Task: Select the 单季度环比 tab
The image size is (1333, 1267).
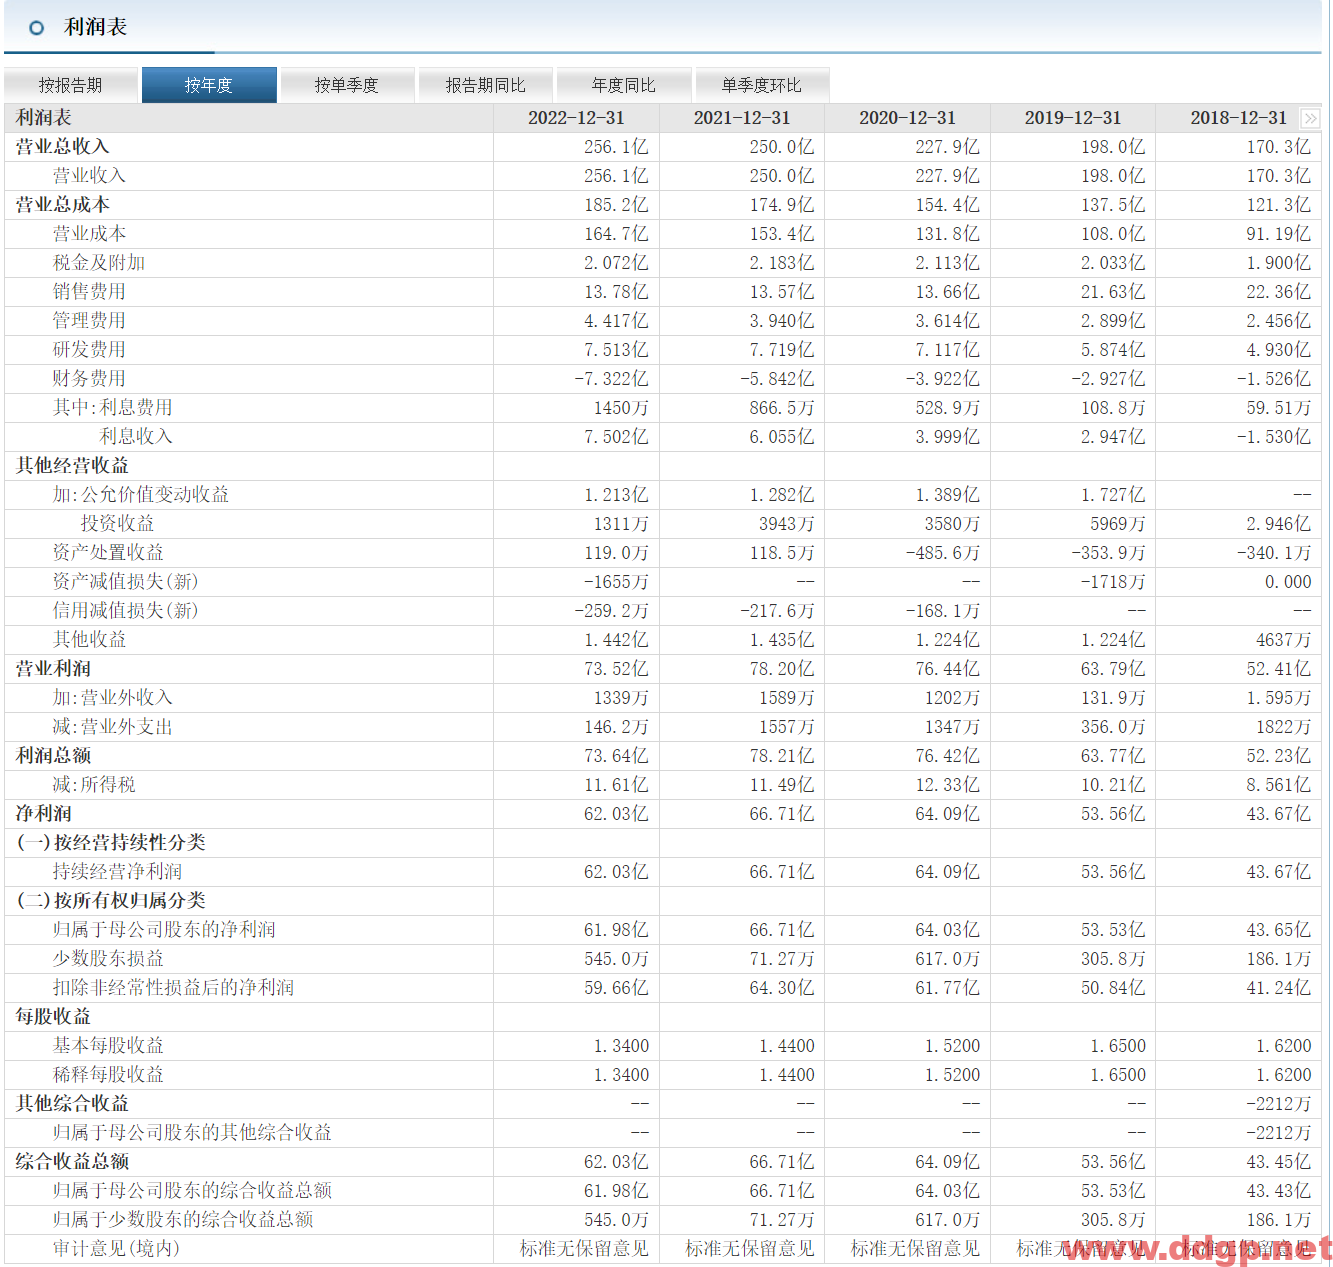Action: click(x=761, y=85)
